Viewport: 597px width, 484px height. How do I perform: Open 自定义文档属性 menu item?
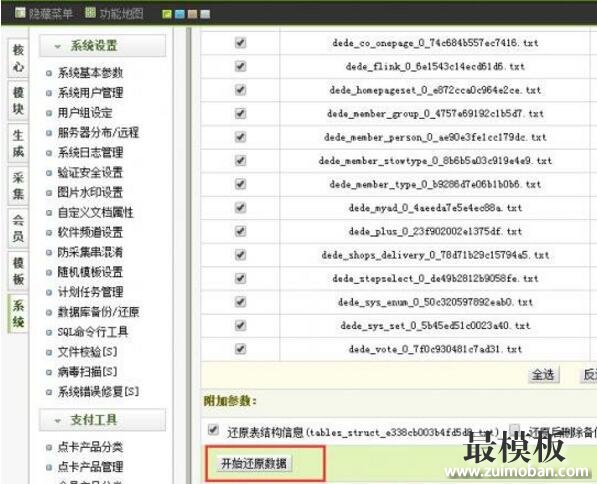point(96,212)
